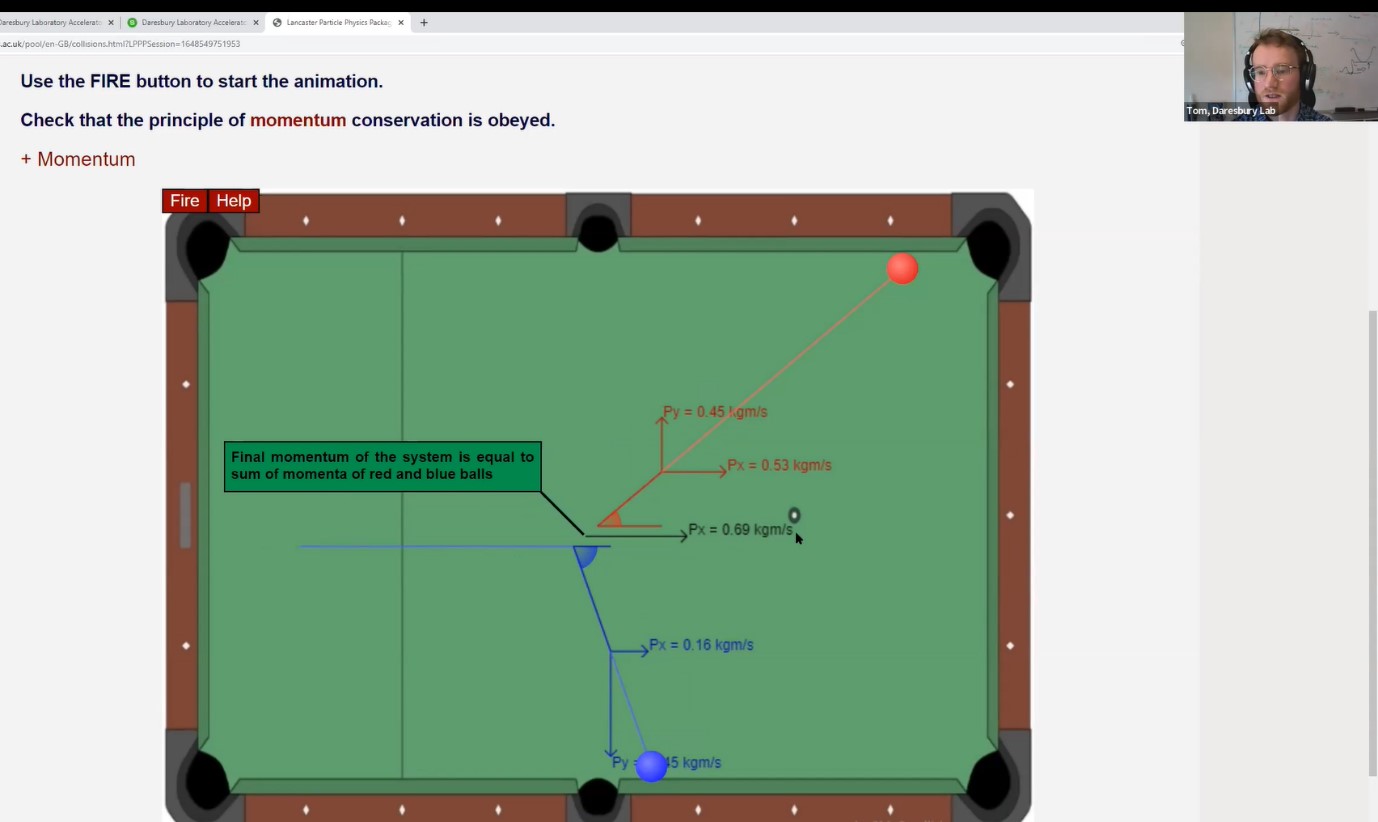This screenshot has width=1378, height=822.
Task: Close the middle Daresbury Laboratory tab
Action: [x=256, y=20]
